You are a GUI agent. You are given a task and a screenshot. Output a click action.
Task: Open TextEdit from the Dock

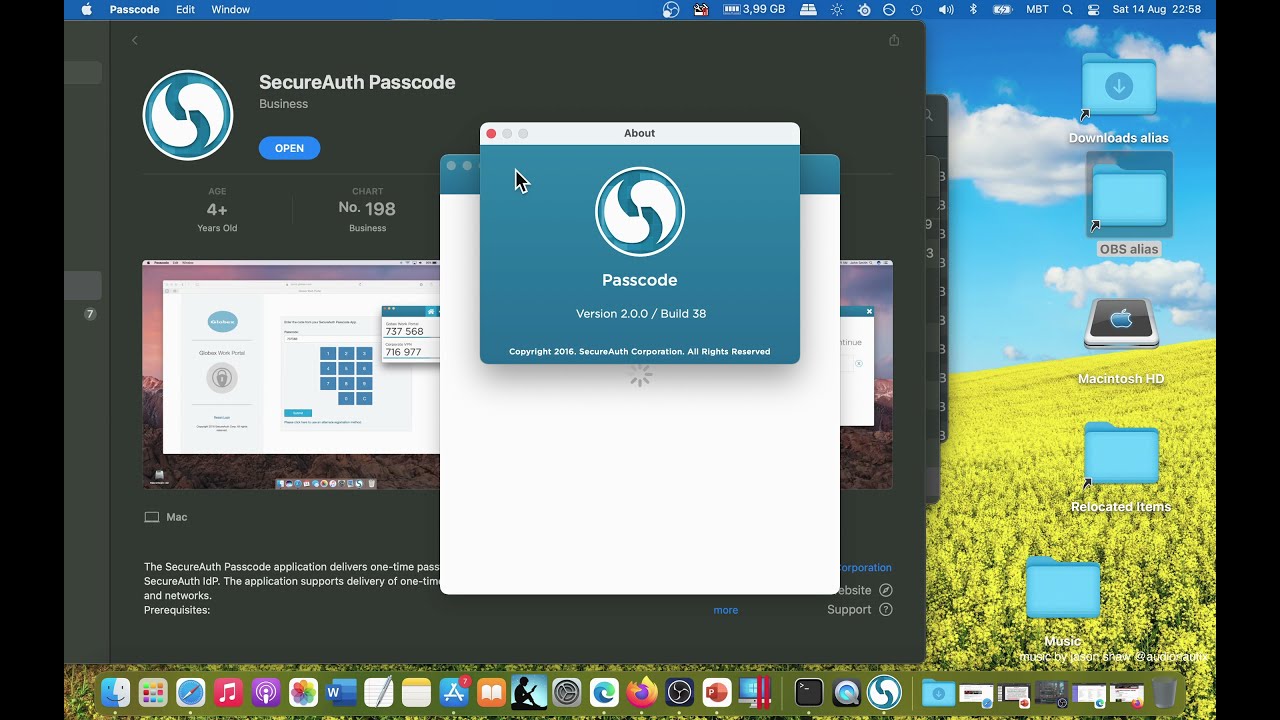[x=379, y=692]
